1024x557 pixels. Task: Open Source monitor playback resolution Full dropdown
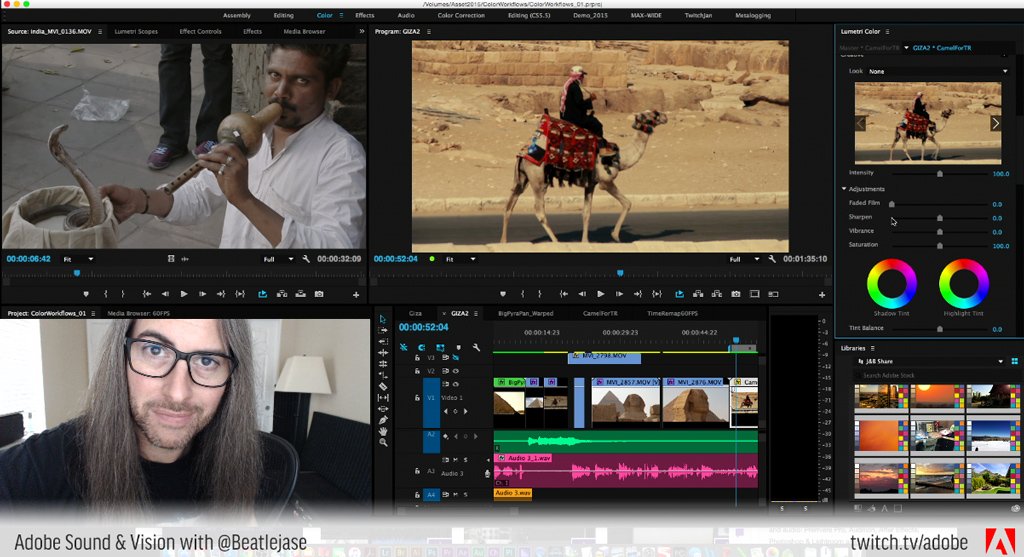coord(278,259)
